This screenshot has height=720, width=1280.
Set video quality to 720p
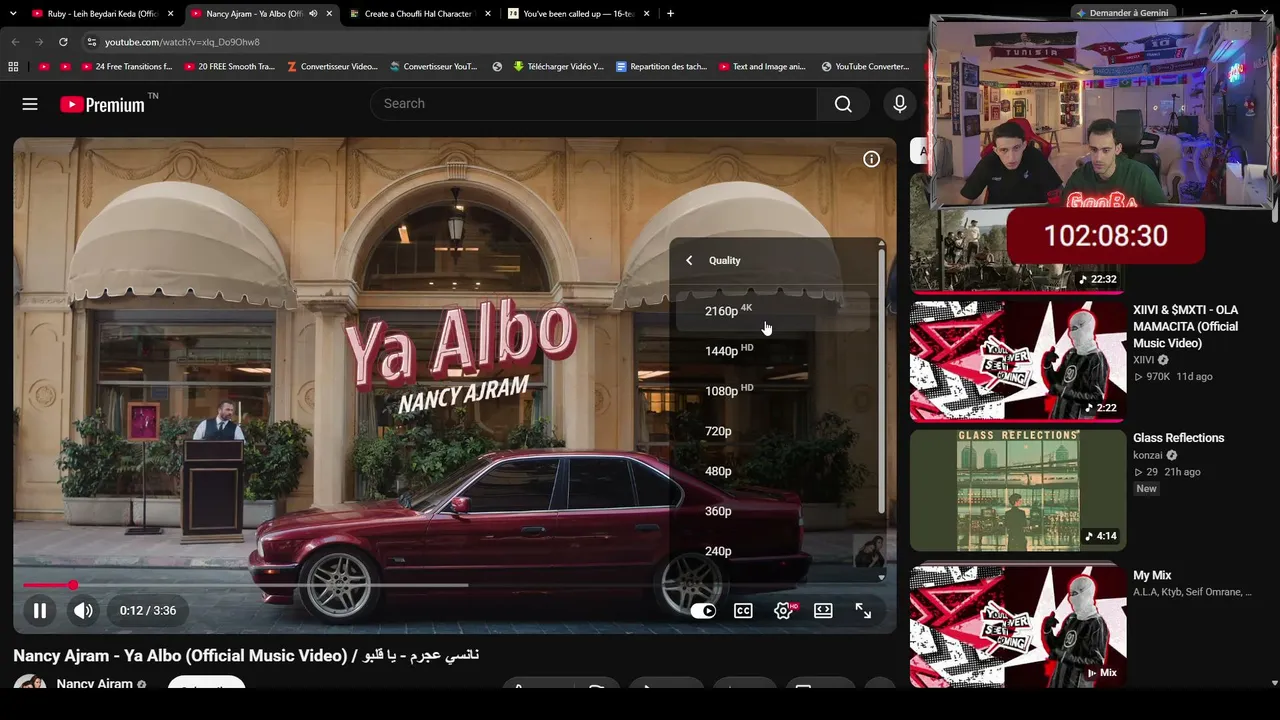773,431
